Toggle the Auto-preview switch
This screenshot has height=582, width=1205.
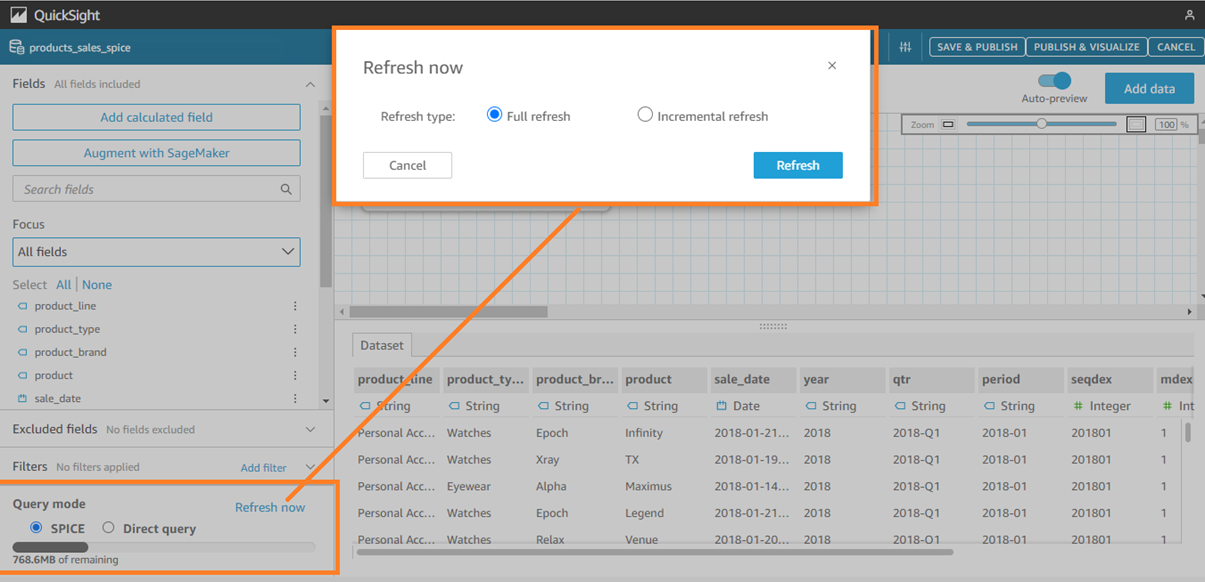point(1054,81)
